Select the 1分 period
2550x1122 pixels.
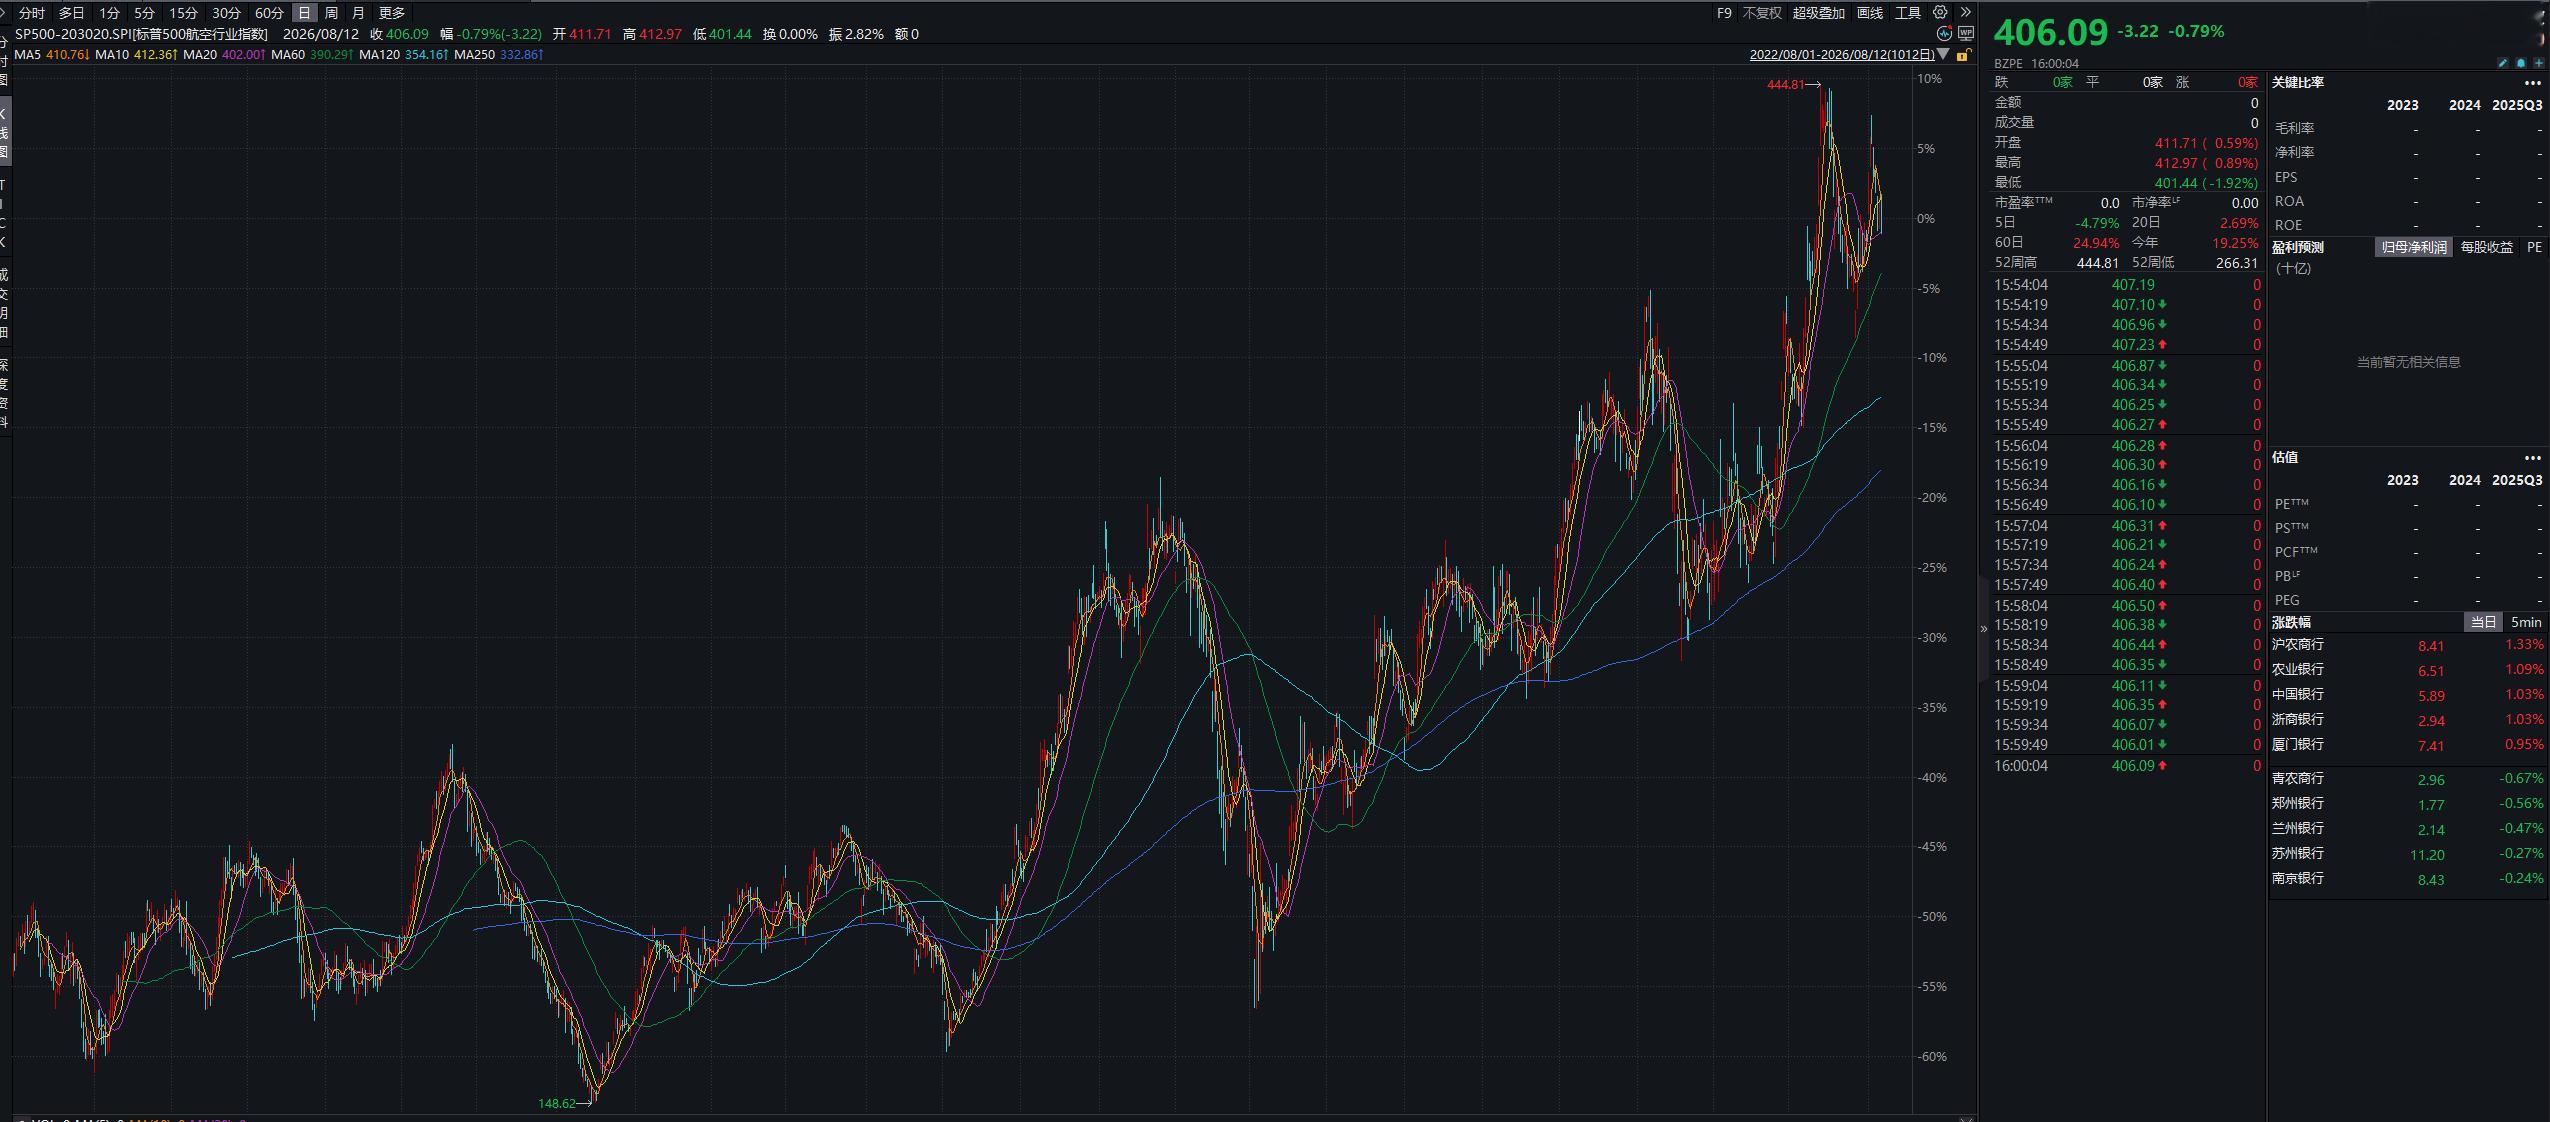click(109, 13)
